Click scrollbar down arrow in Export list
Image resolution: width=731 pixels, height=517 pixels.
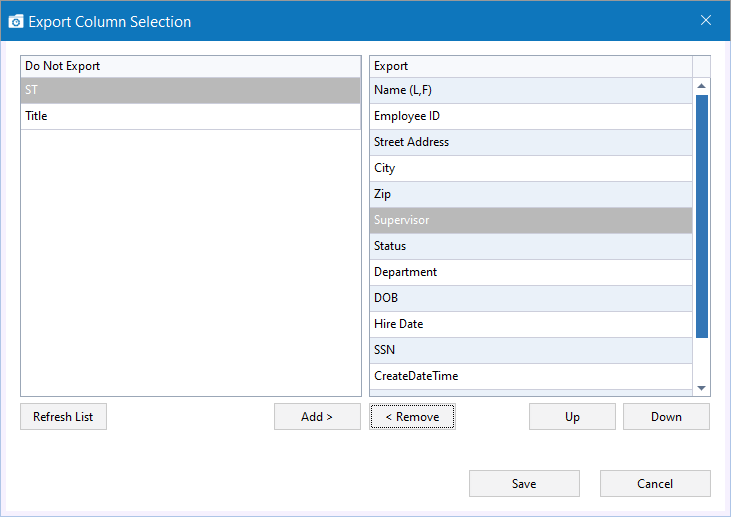coord(701,388)
